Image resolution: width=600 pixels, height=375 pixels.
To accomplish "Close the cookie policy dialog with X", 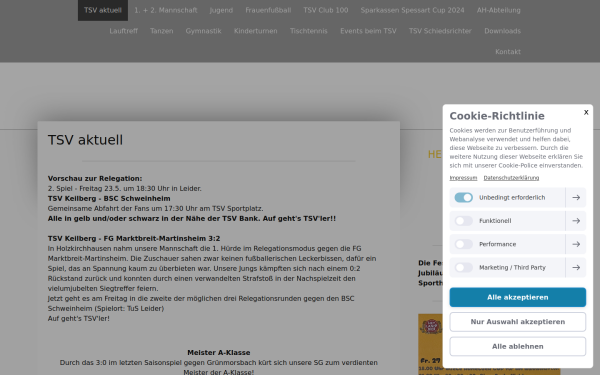I will [x=586, y=112].
